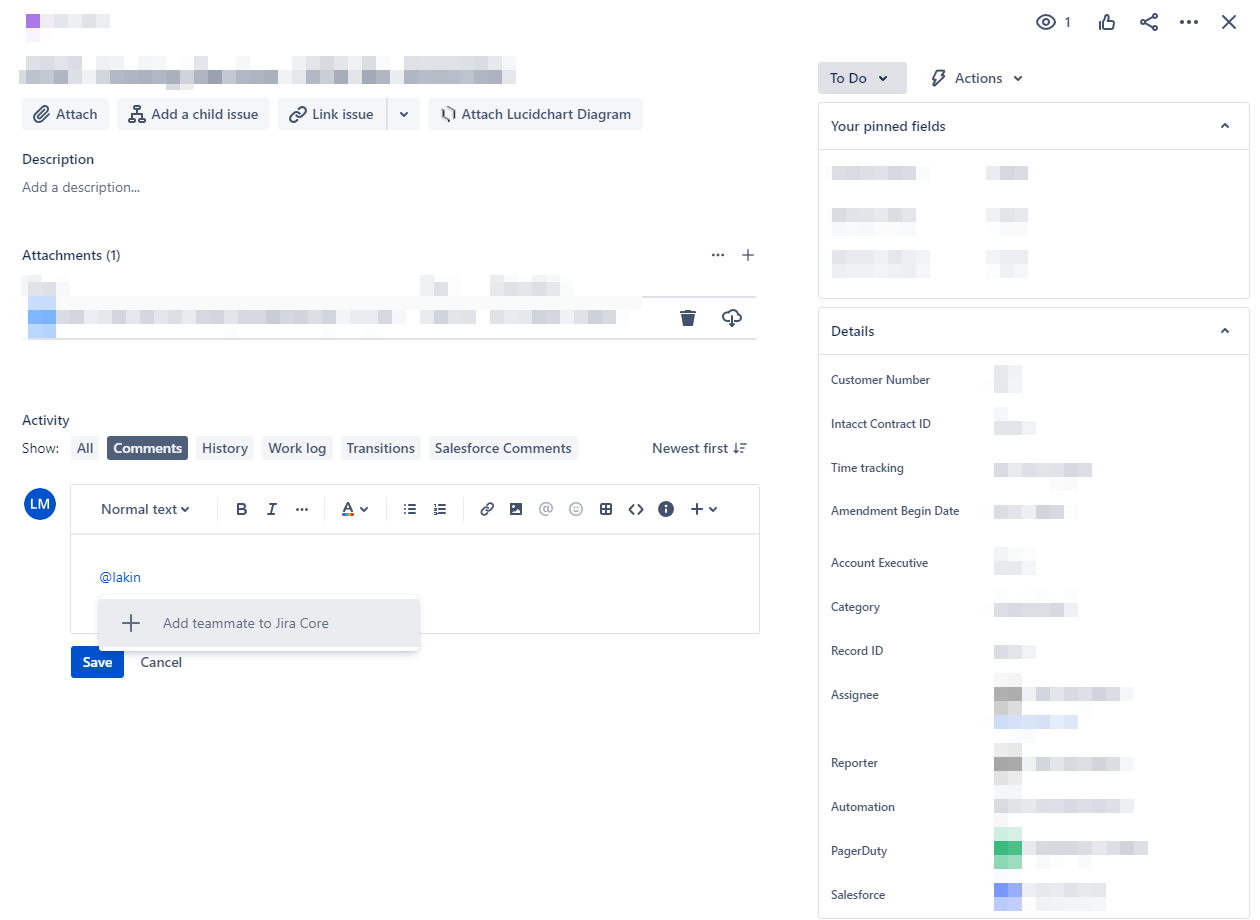
Task: Insert an image into the comment
Action: [x=516, y=509]
